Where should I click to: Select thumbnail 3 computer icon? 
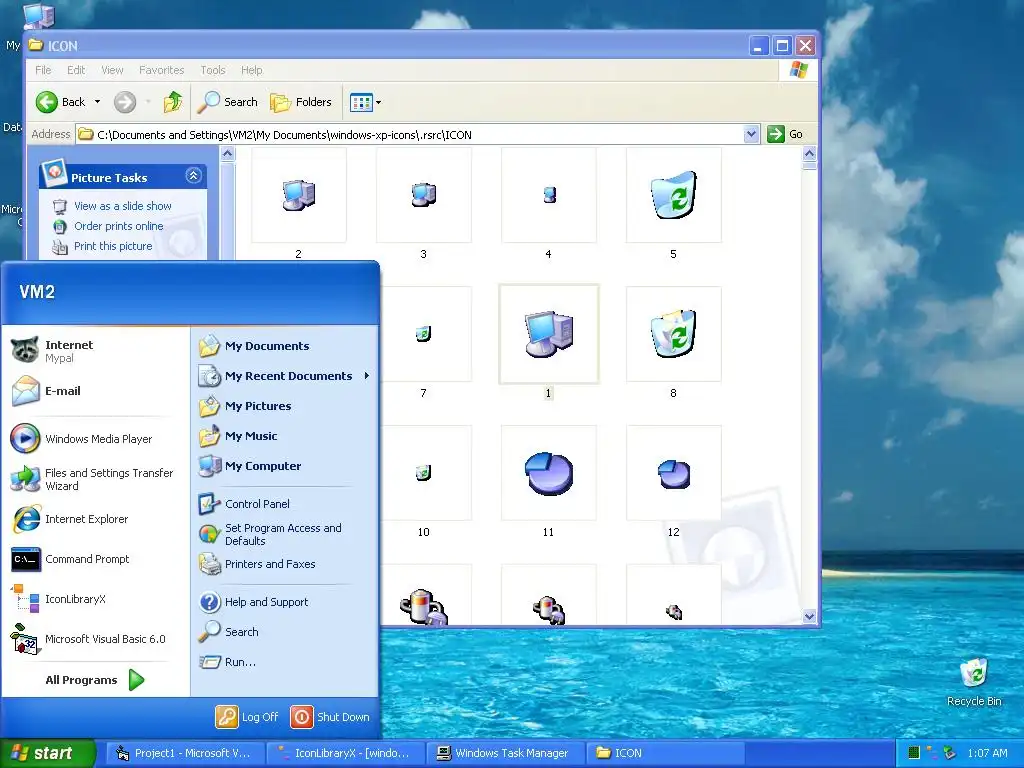click(x=423, y=195)
